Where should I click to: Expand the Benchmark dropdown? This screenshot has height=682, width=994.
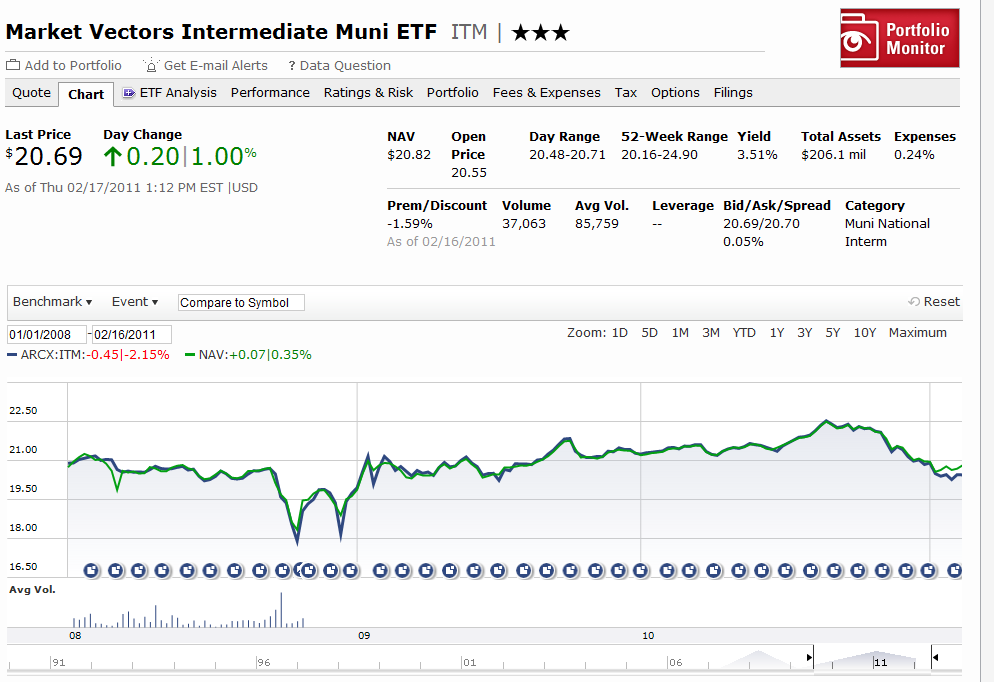coord(52,302)
